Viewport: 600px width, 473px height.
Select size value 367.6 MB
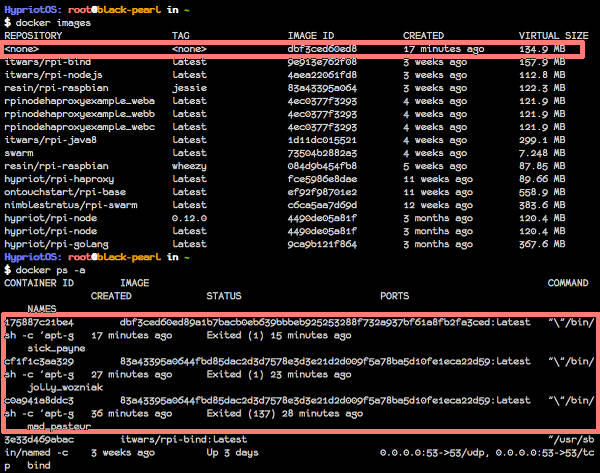542,244
